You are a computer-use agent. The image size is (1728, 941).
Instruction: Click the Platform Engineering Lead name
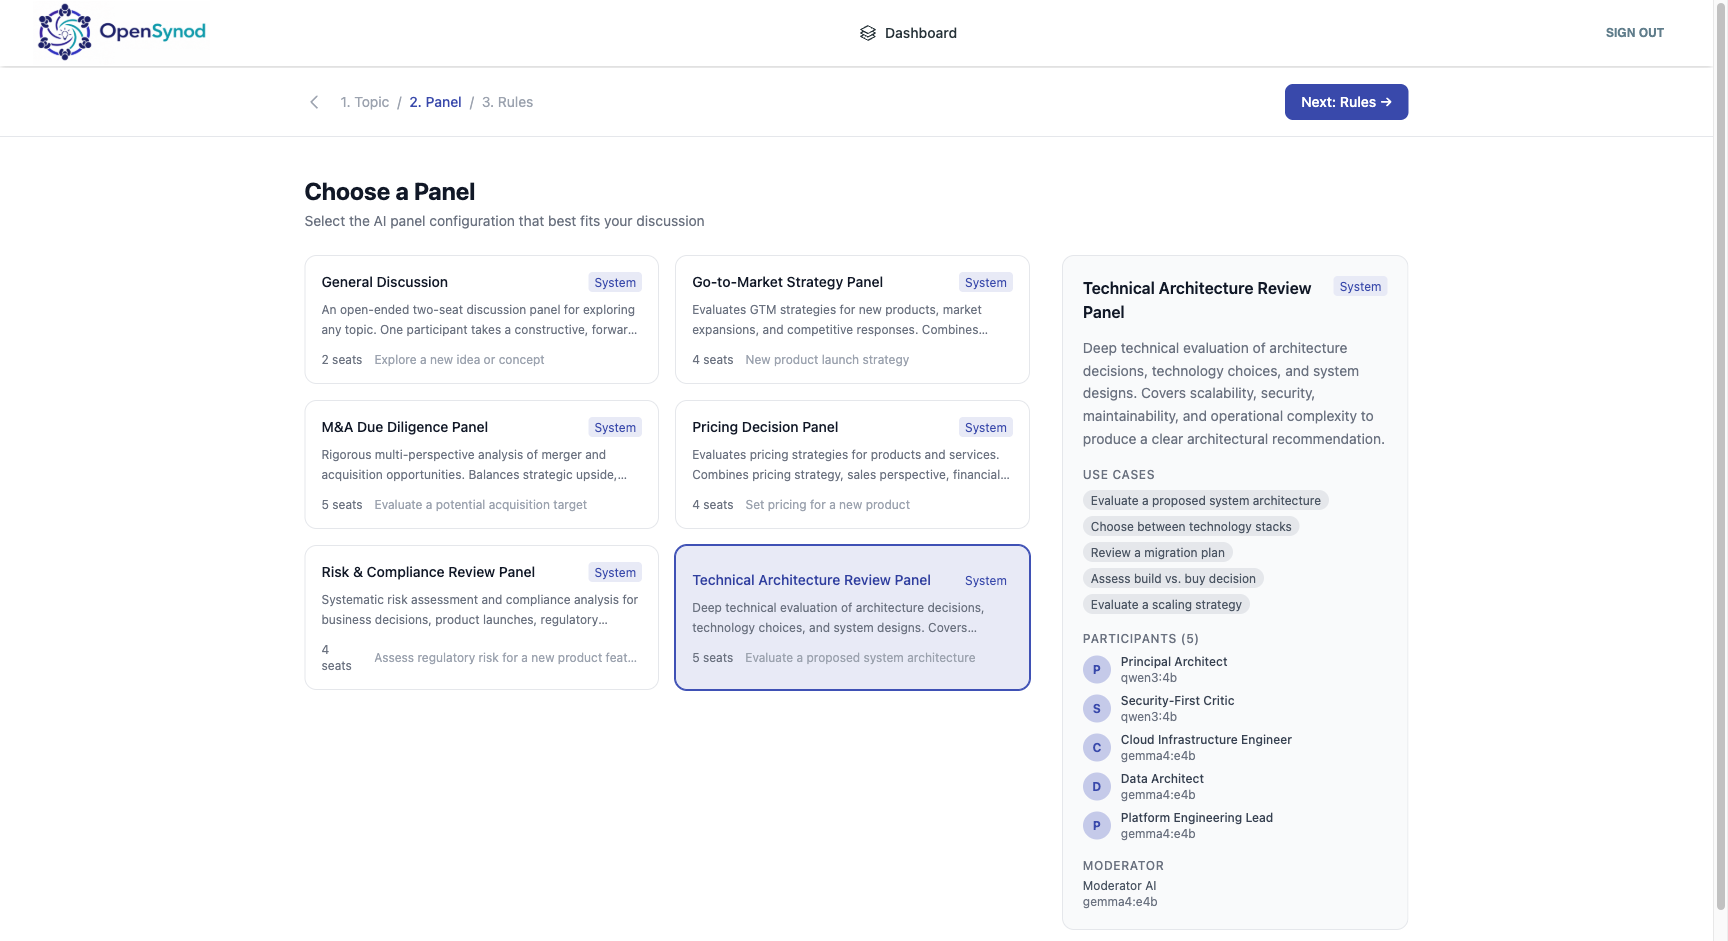point(1196,818)
